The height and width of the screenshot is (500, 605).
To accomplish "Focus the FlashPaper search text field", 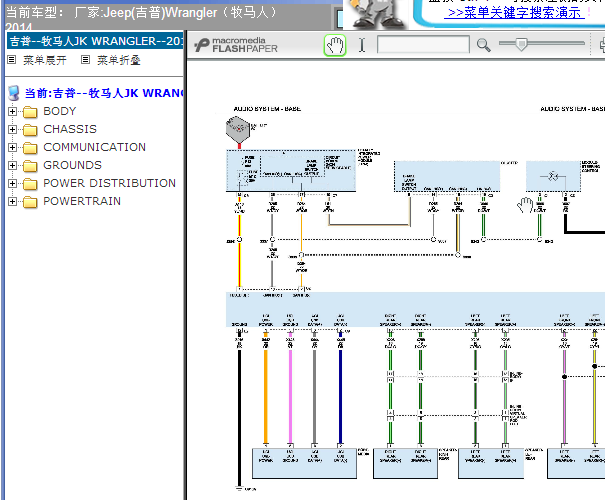I will [423, 44].
